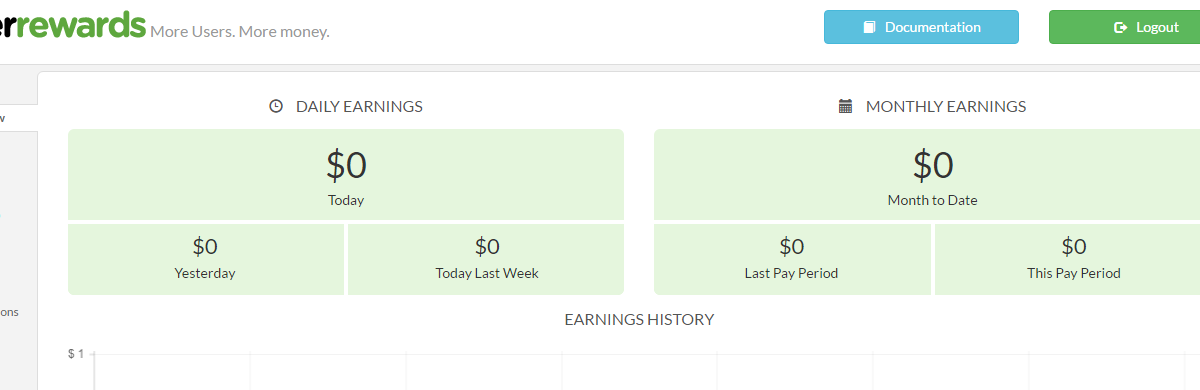This screenshot has width=1200, height=390.
Task: Log out using the Logout button
Action: tap(1124, 27)
